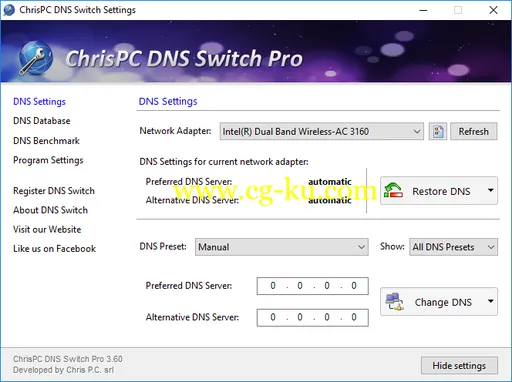The image size is (512, 382).
Task: Open About DNS Switch page
Action: pyautogui.click(x=50, y=210)
